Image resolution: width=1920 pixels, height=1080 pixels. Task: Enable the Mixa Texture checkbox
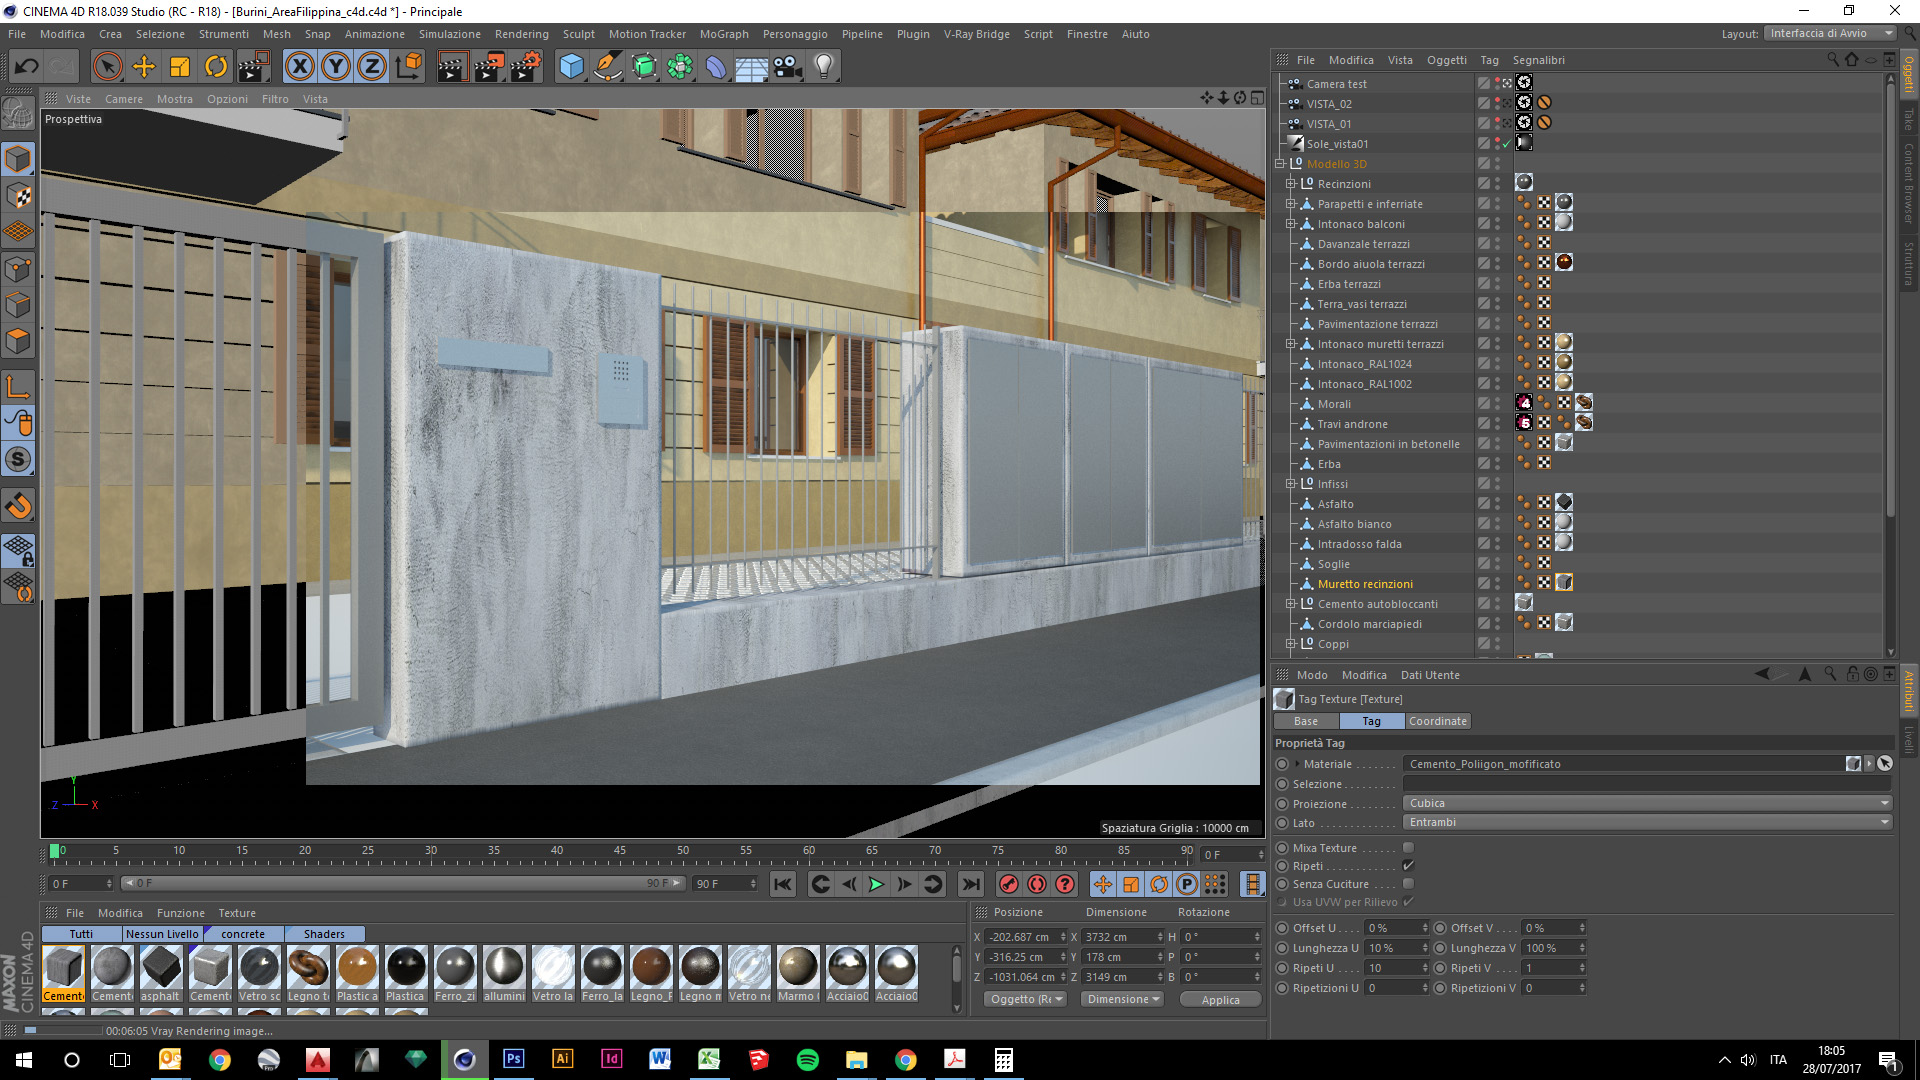pyautogui.click(x=1408, y=848)
